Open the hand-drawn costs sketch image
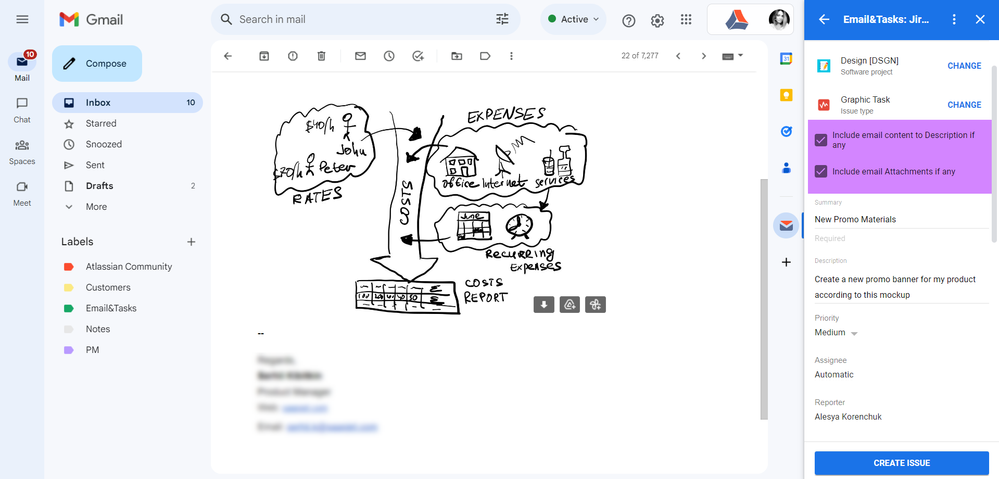 [430, 210]
